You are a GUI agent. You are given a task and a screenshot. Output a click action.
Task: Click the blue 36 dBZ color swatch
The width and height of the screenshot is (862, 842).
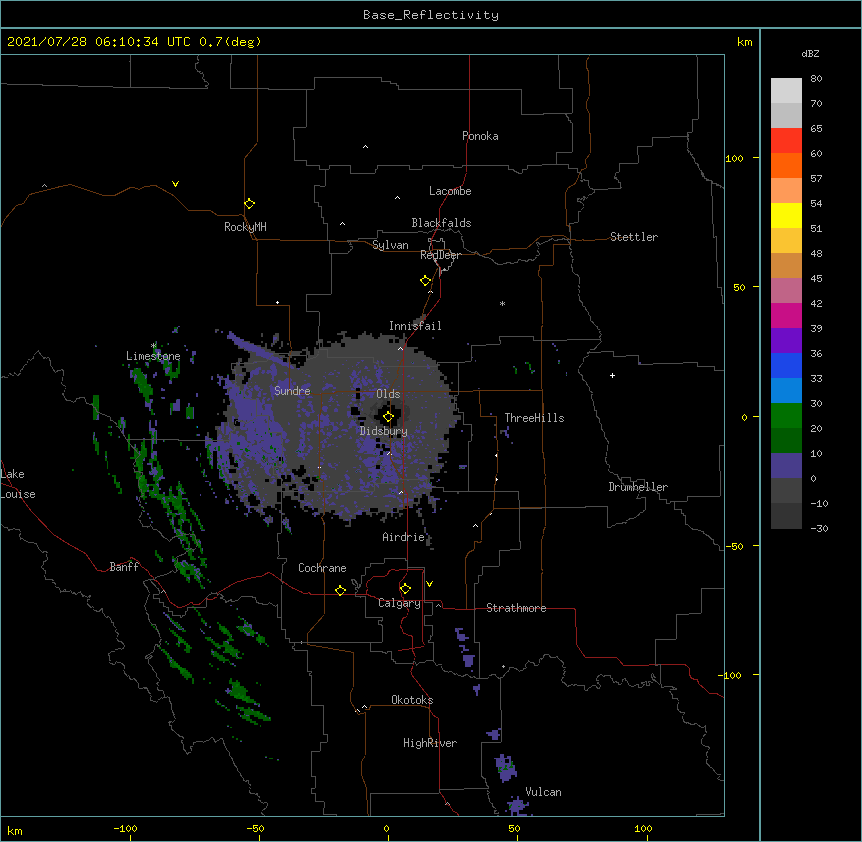[786, 365]
